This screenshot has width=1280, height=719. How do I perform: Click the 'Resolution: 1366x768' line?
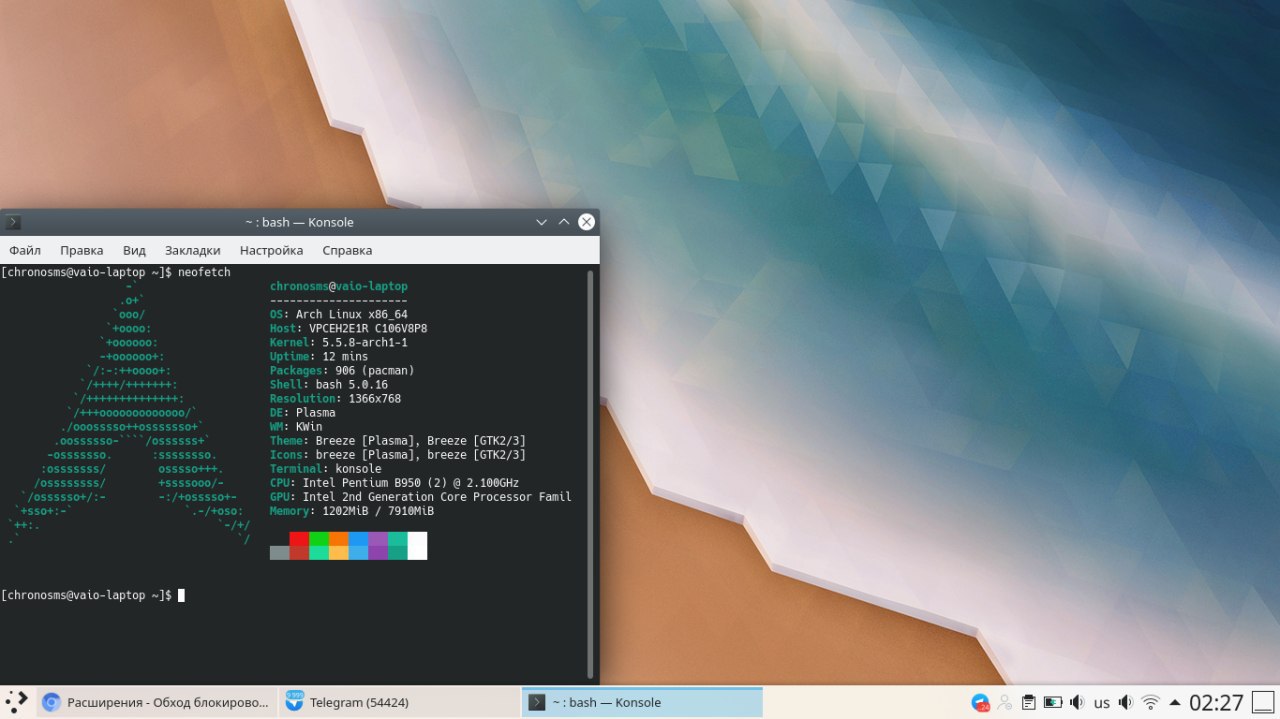pos(335,398)
